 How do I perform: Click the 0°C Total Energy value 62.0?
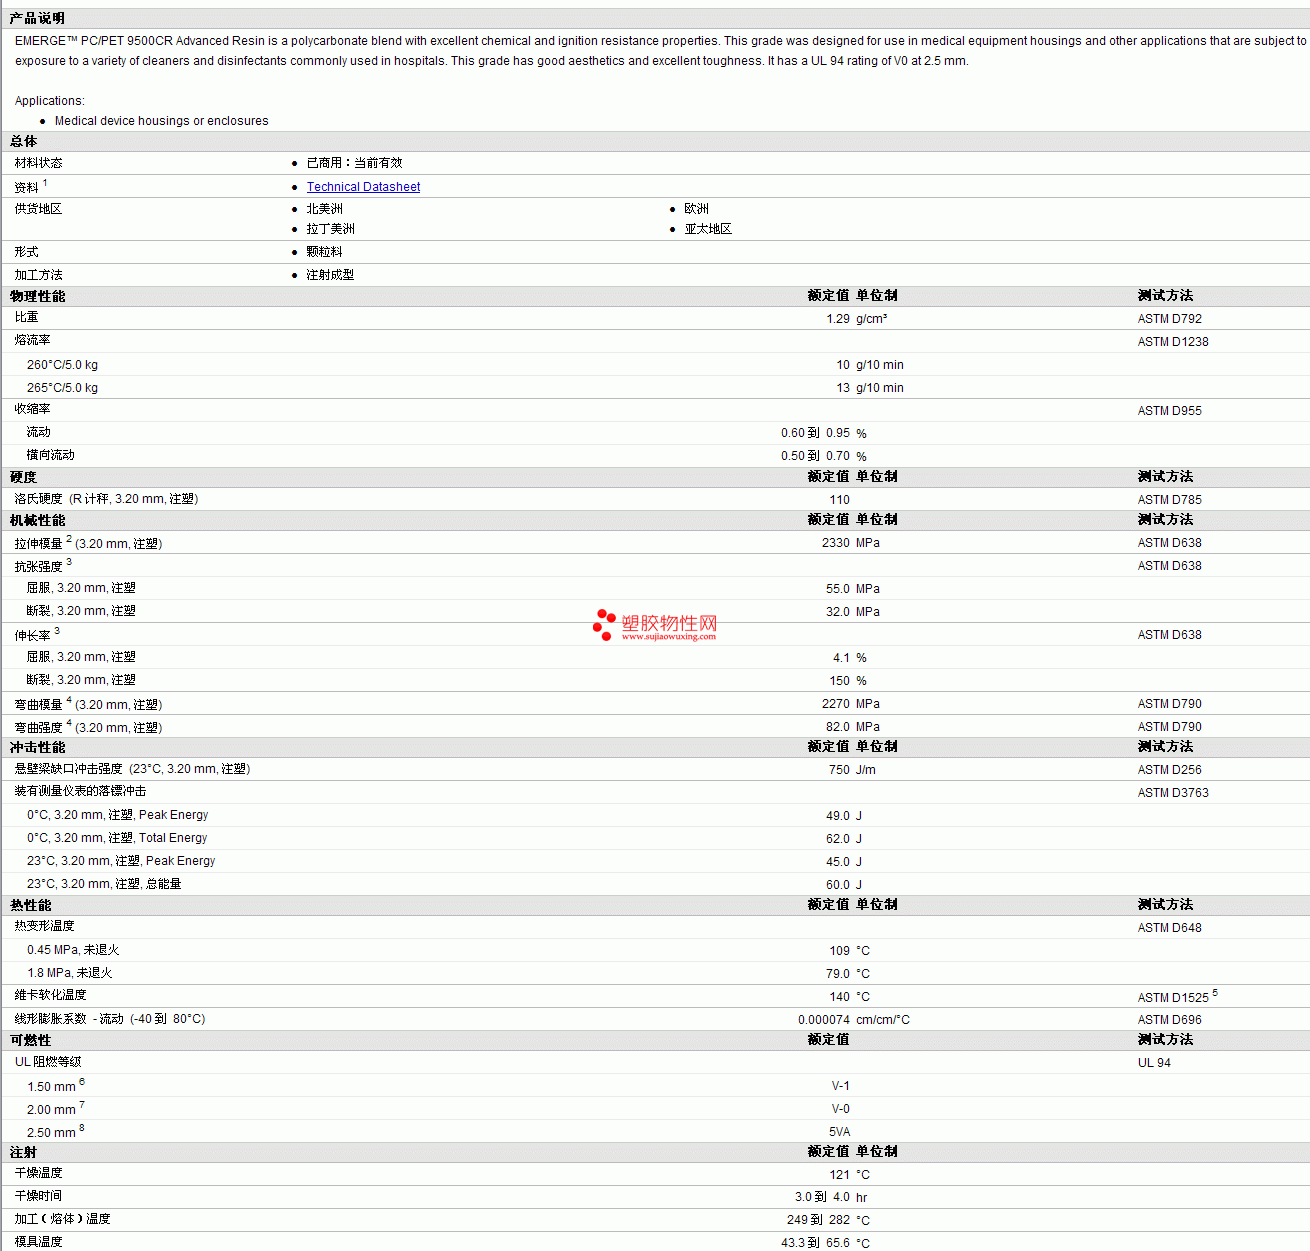838,839
